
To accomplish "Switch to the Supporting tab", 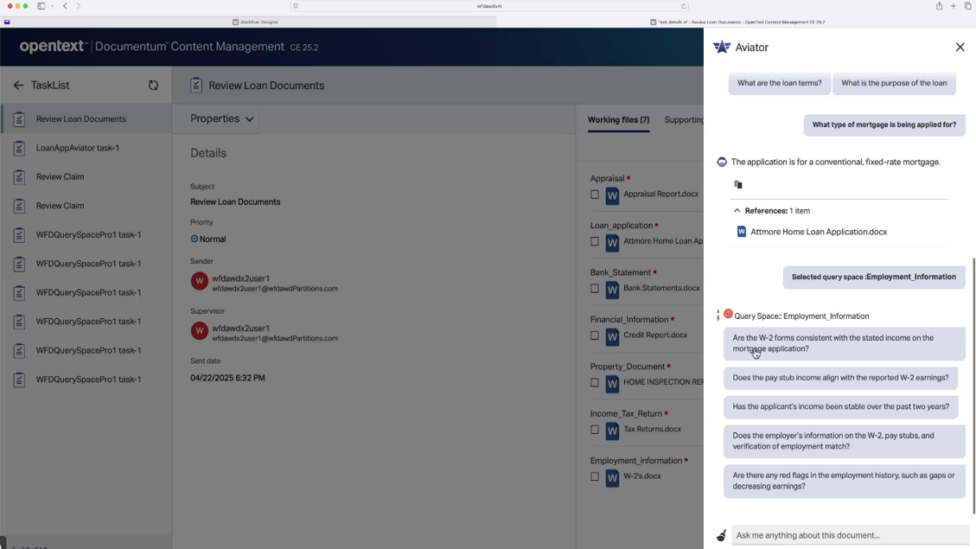I will click(683, 120).
